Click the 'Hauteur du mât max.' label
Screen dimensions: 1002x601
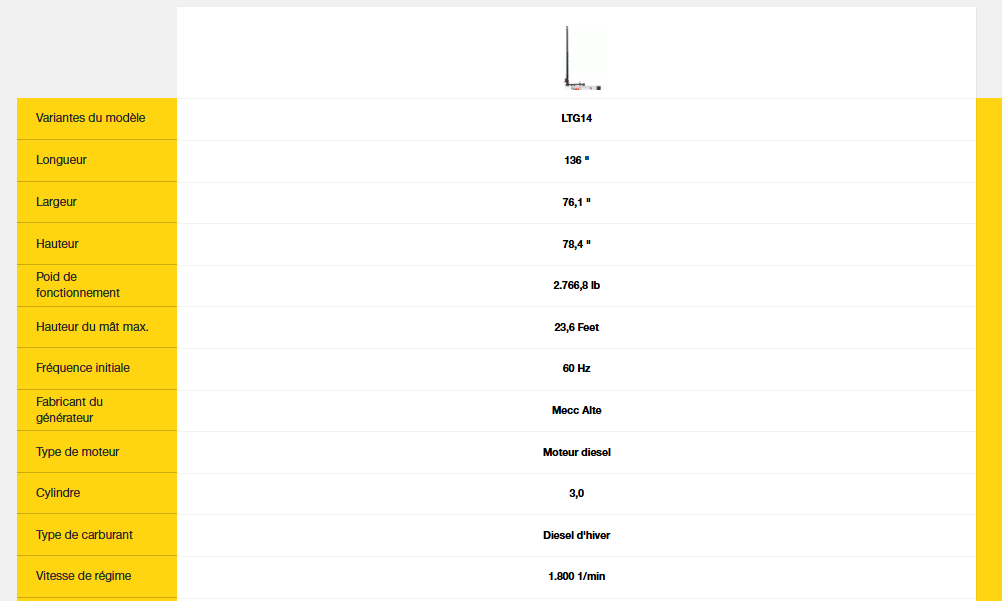click(92, 327)
